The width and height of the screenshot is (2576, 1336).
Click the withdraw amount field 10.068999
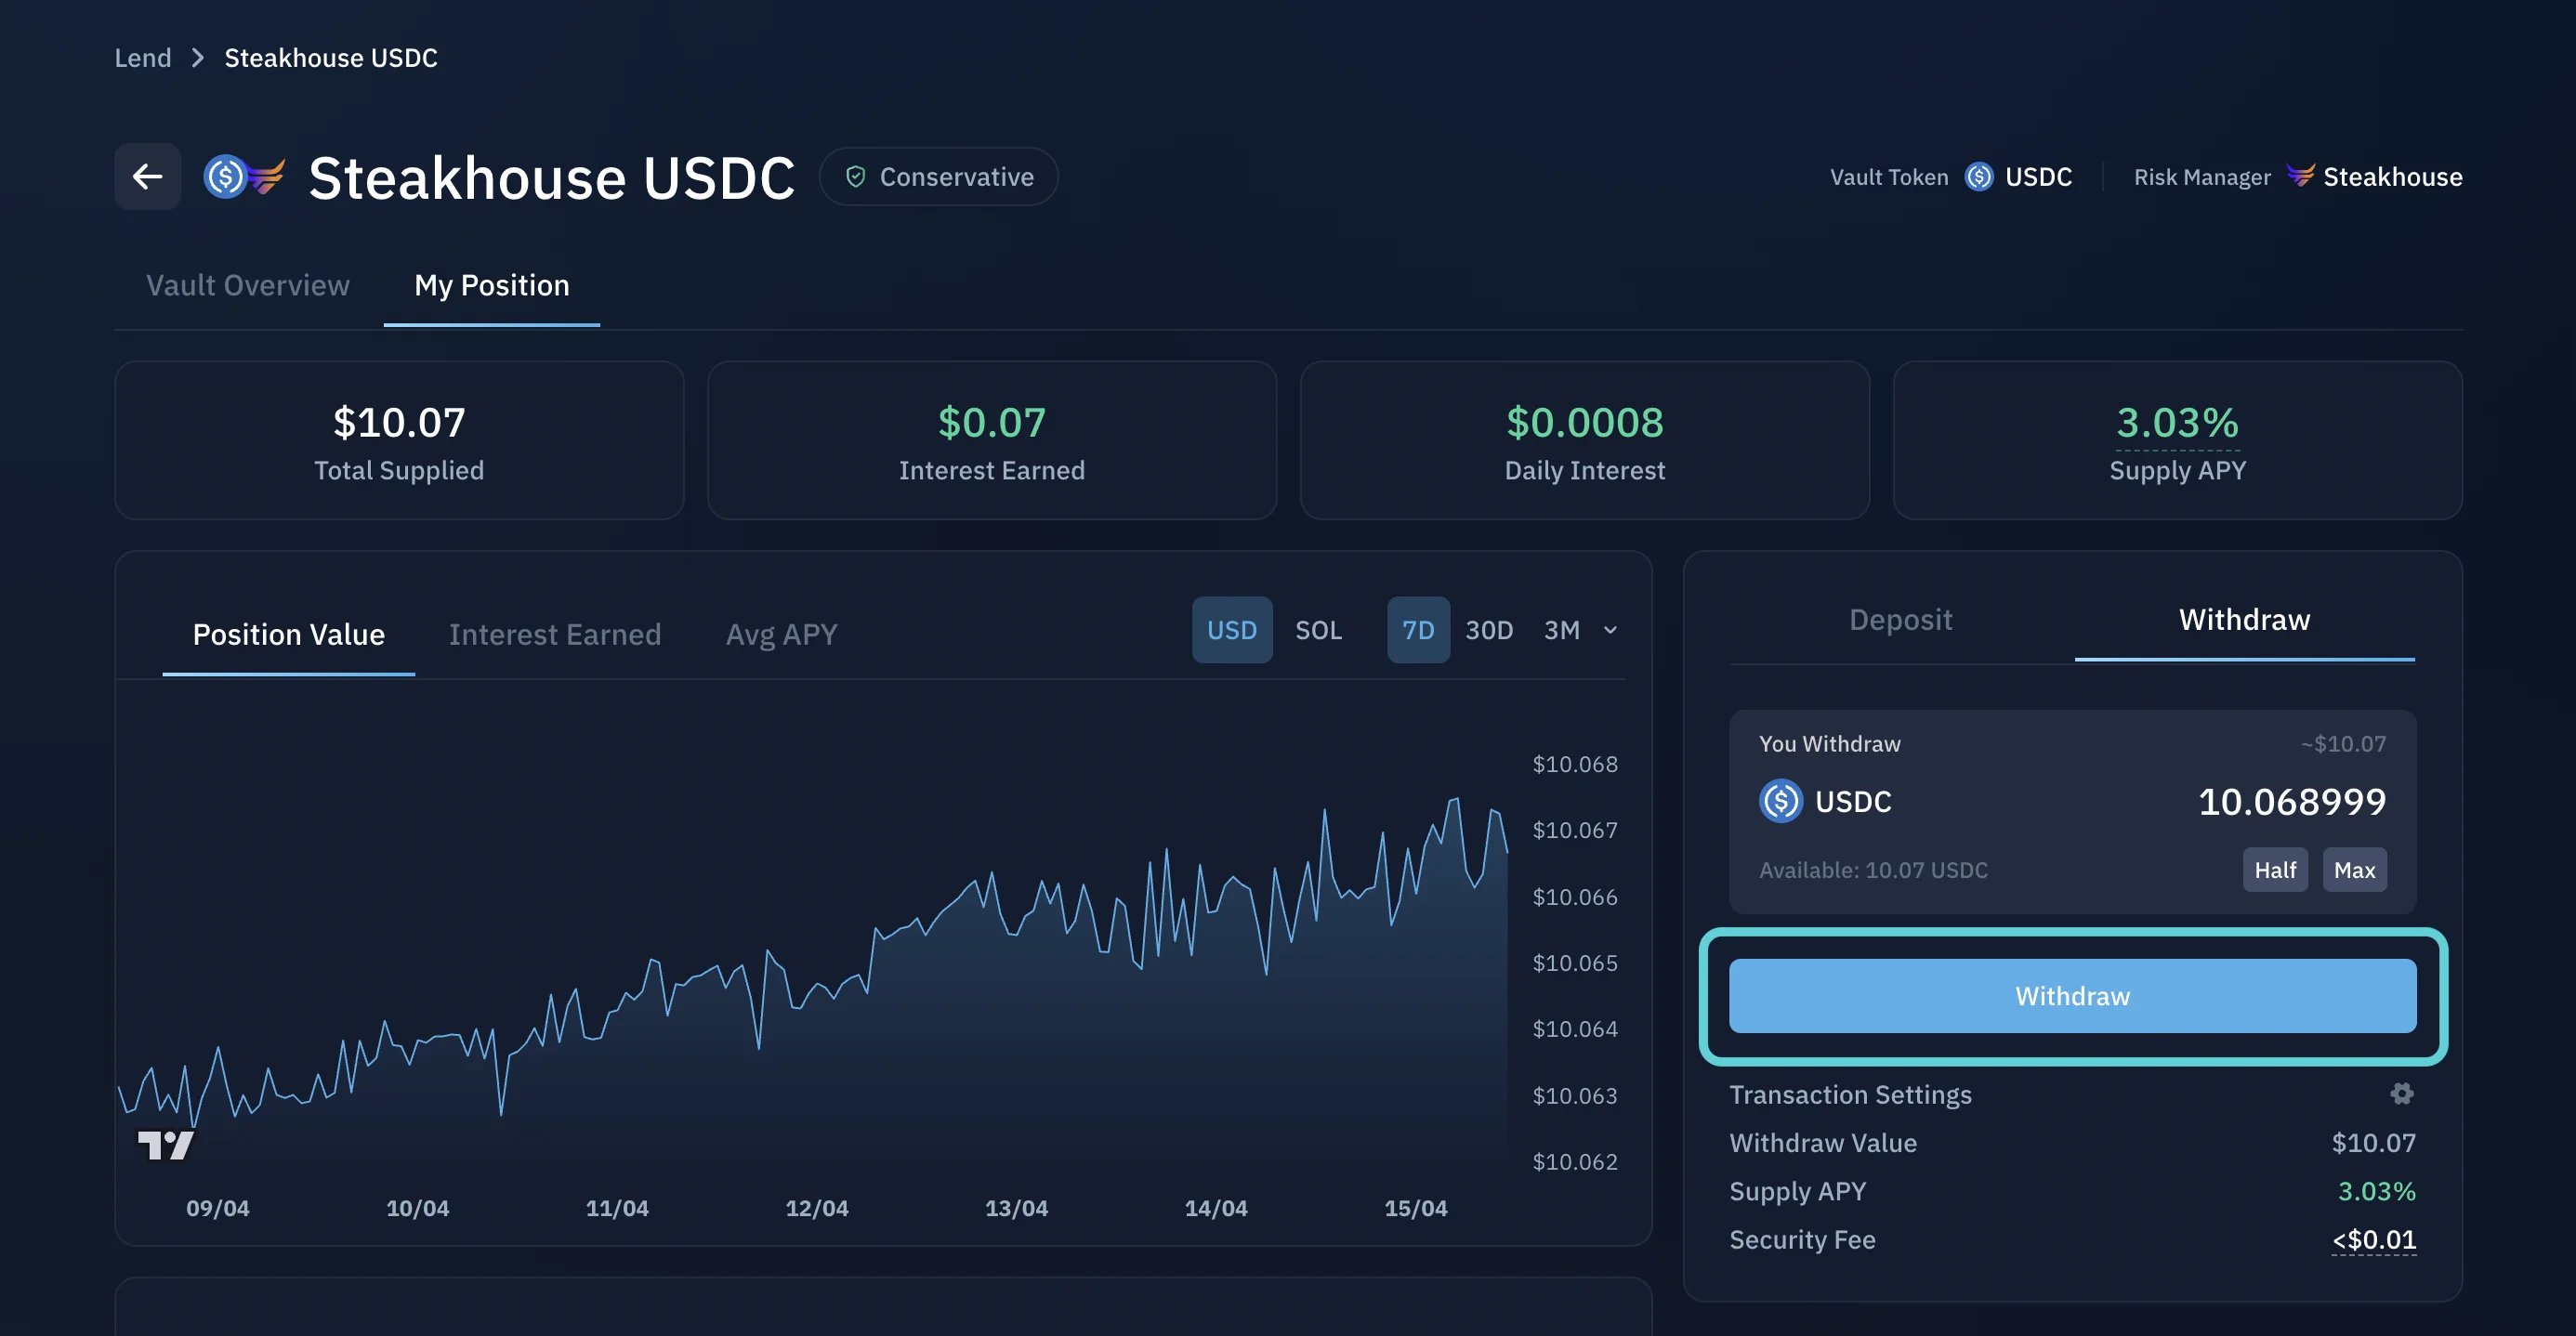pos(2291,801)
